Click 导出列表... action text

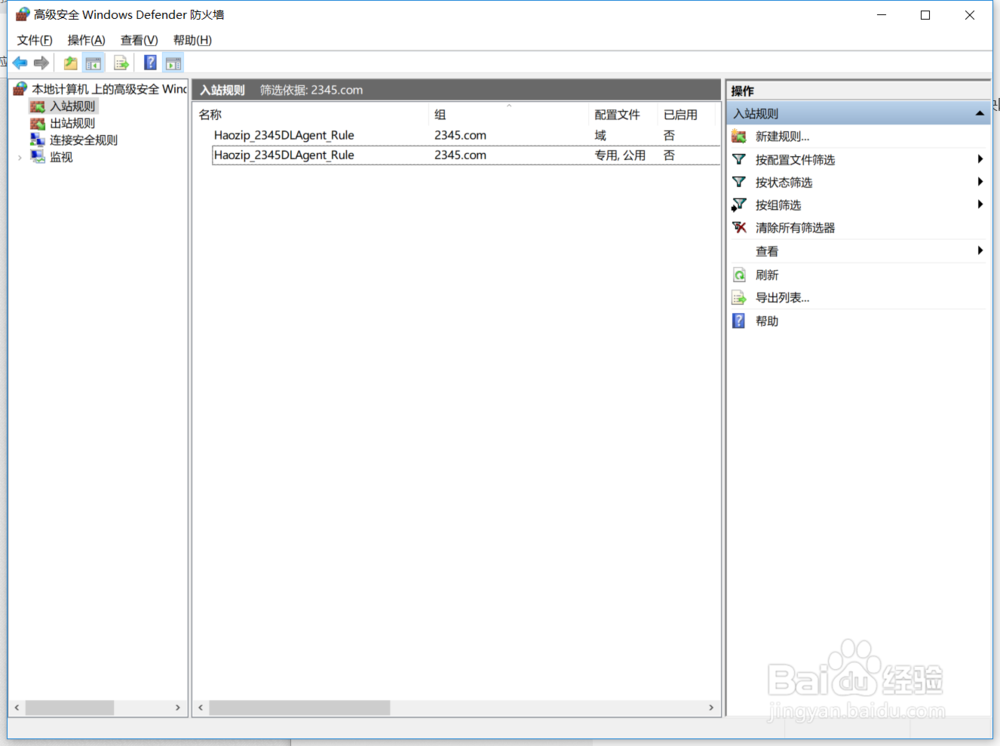pos(782,298)
